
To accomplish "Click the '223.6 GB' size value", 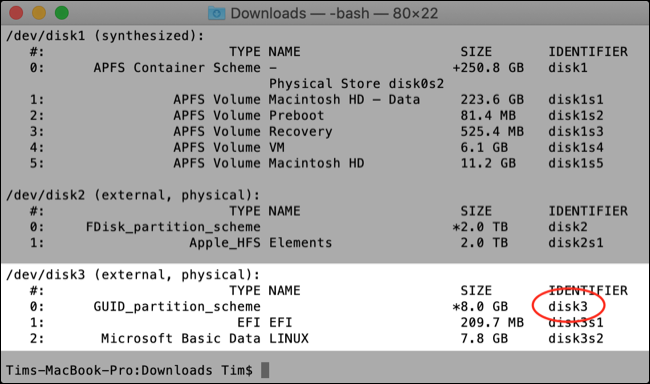I will point(492,100).
